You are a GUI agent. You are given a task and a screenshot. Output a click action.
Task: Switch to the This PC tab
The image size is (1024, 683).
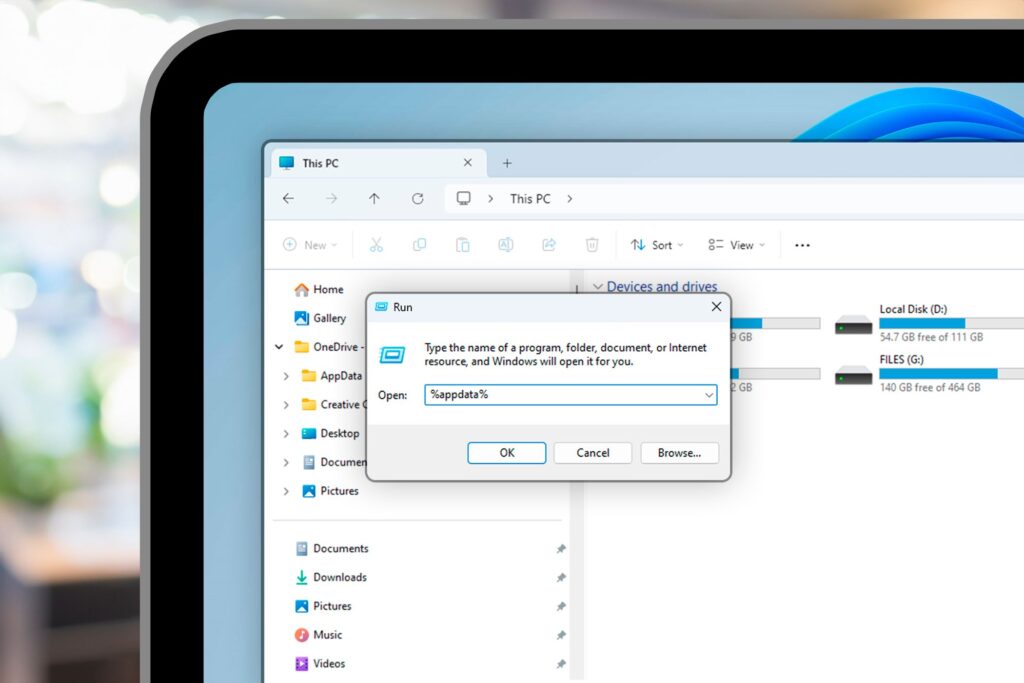tap(320, 162)
